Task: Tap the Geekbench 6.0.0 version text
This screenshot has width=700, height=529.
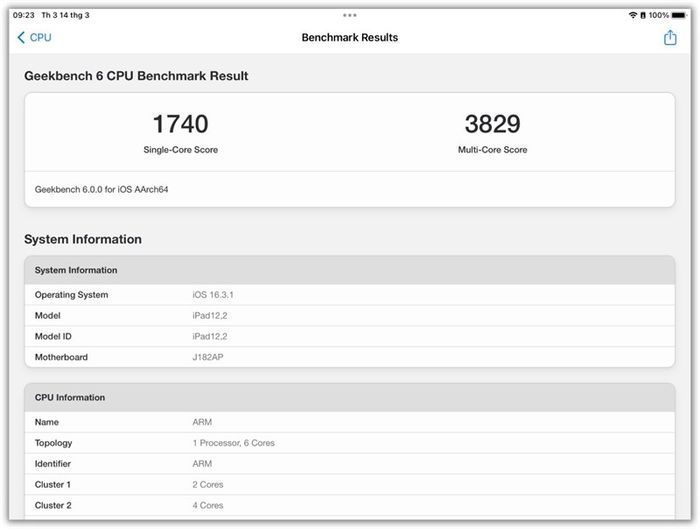Action: (101, 189)
